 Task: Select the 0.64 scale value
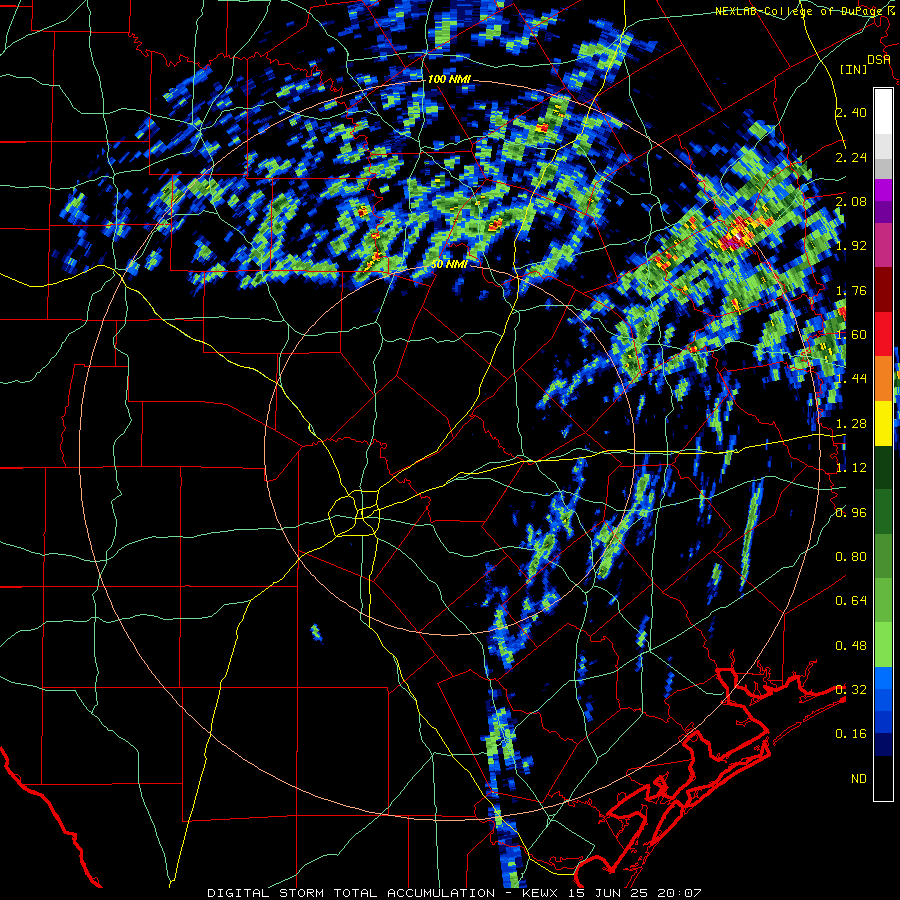[851, 601]
